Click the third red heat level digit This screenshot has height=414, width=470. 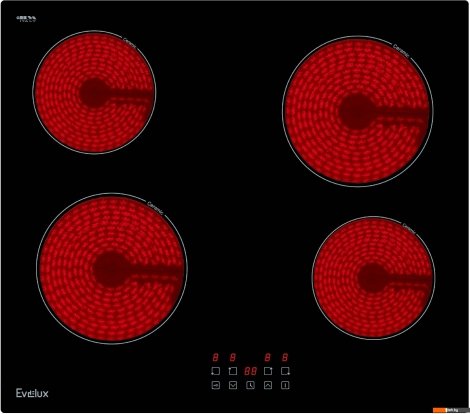point(268,357)
